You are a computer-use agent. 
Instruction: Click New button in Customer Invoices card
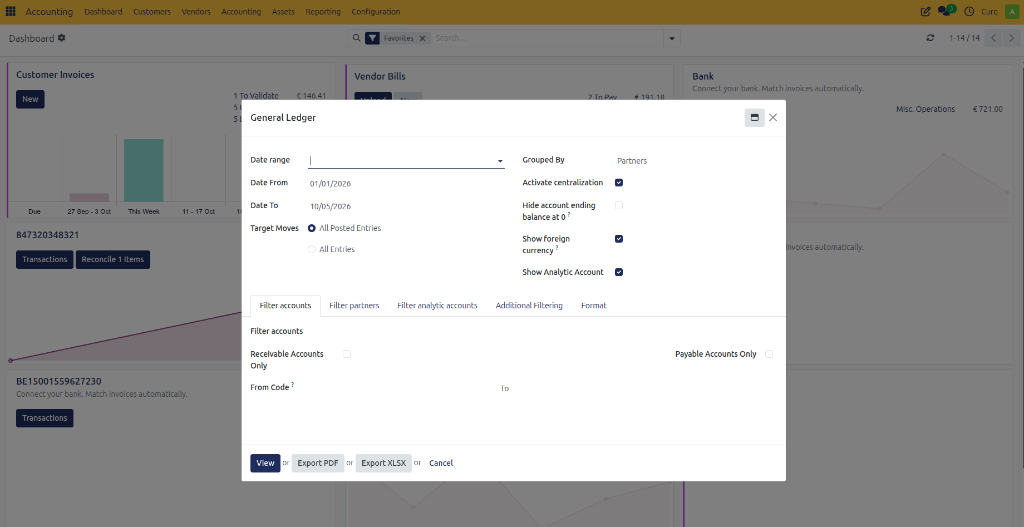pos(30,99)
